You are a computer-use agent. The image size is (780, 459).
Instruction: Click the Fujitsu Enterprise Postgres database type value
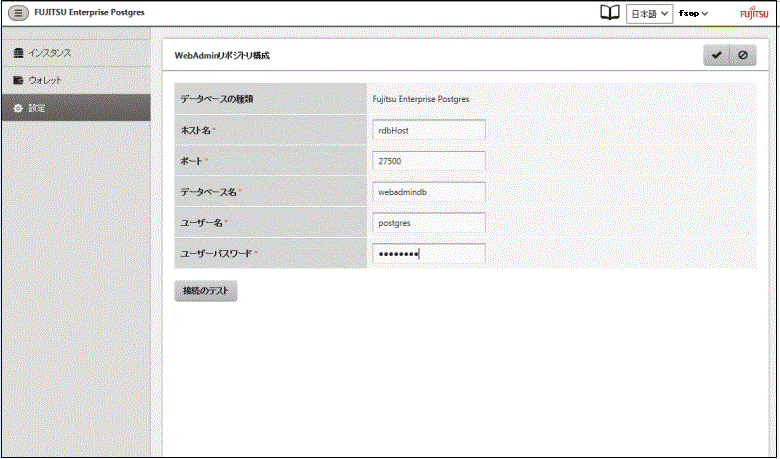coord(421,99)
